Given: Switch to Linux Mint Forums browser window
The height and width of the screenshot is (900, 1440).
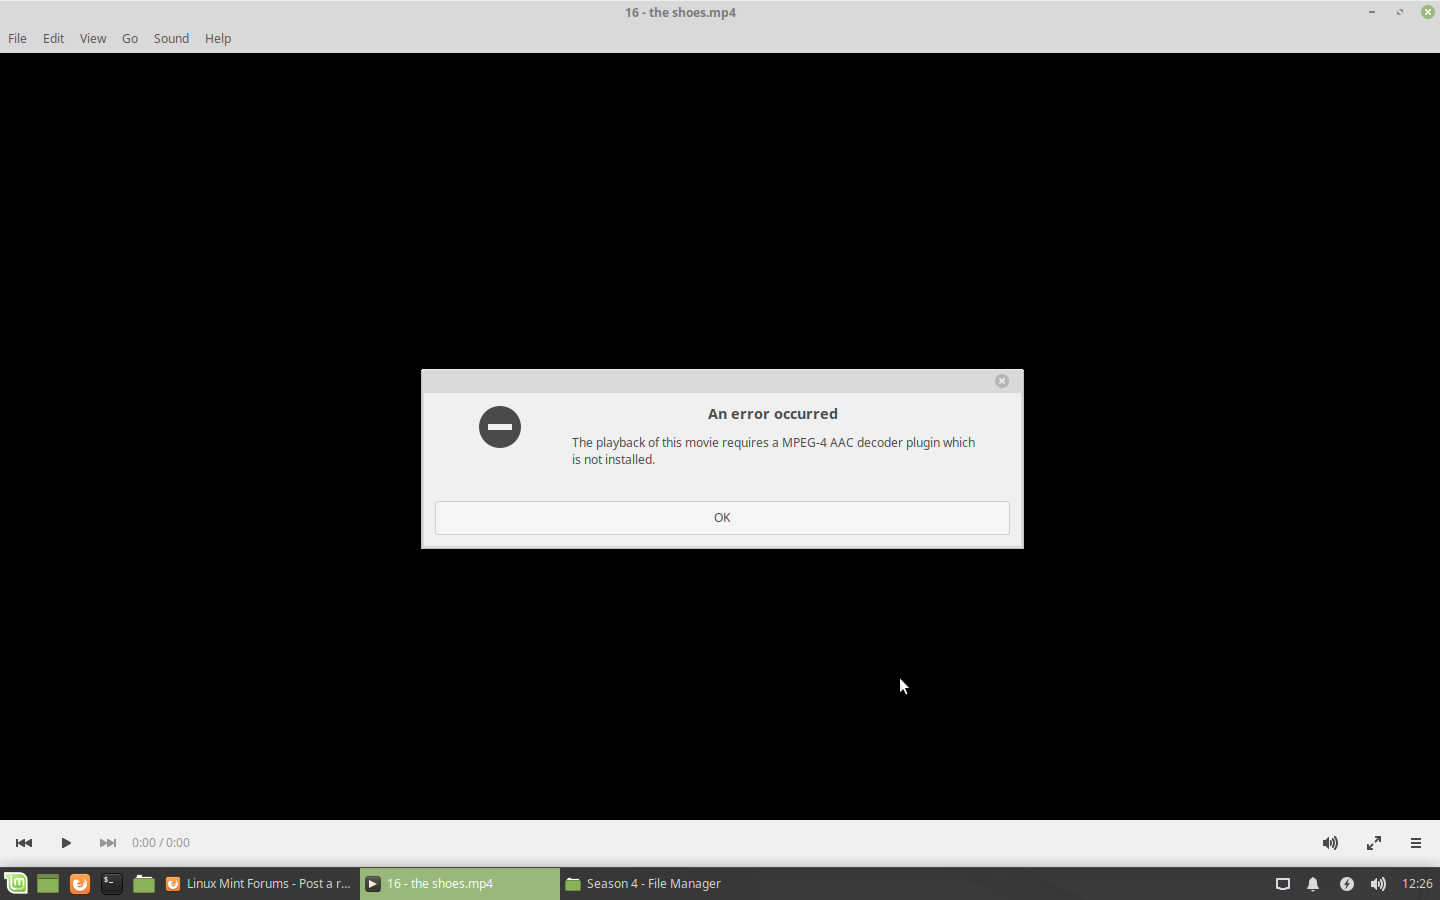Looking at the screenshot, I should click(x=259, y=884).
